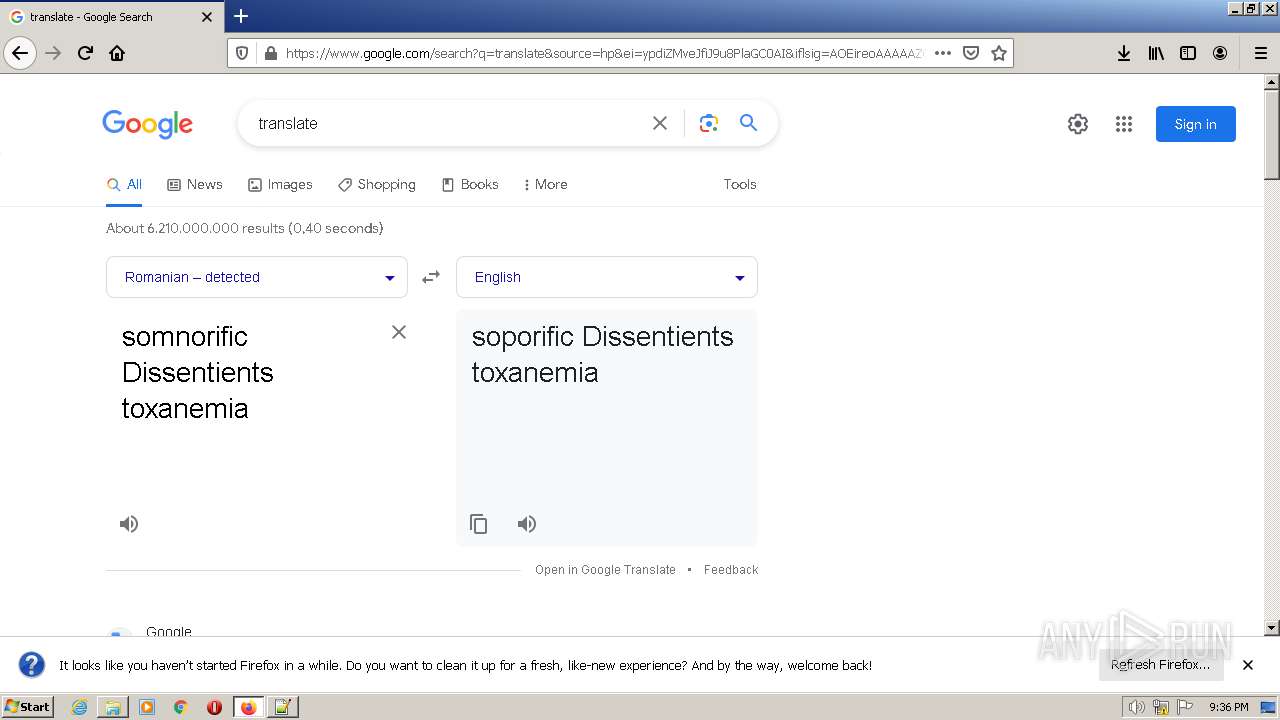Select the All results tab

tap(125, 184)
